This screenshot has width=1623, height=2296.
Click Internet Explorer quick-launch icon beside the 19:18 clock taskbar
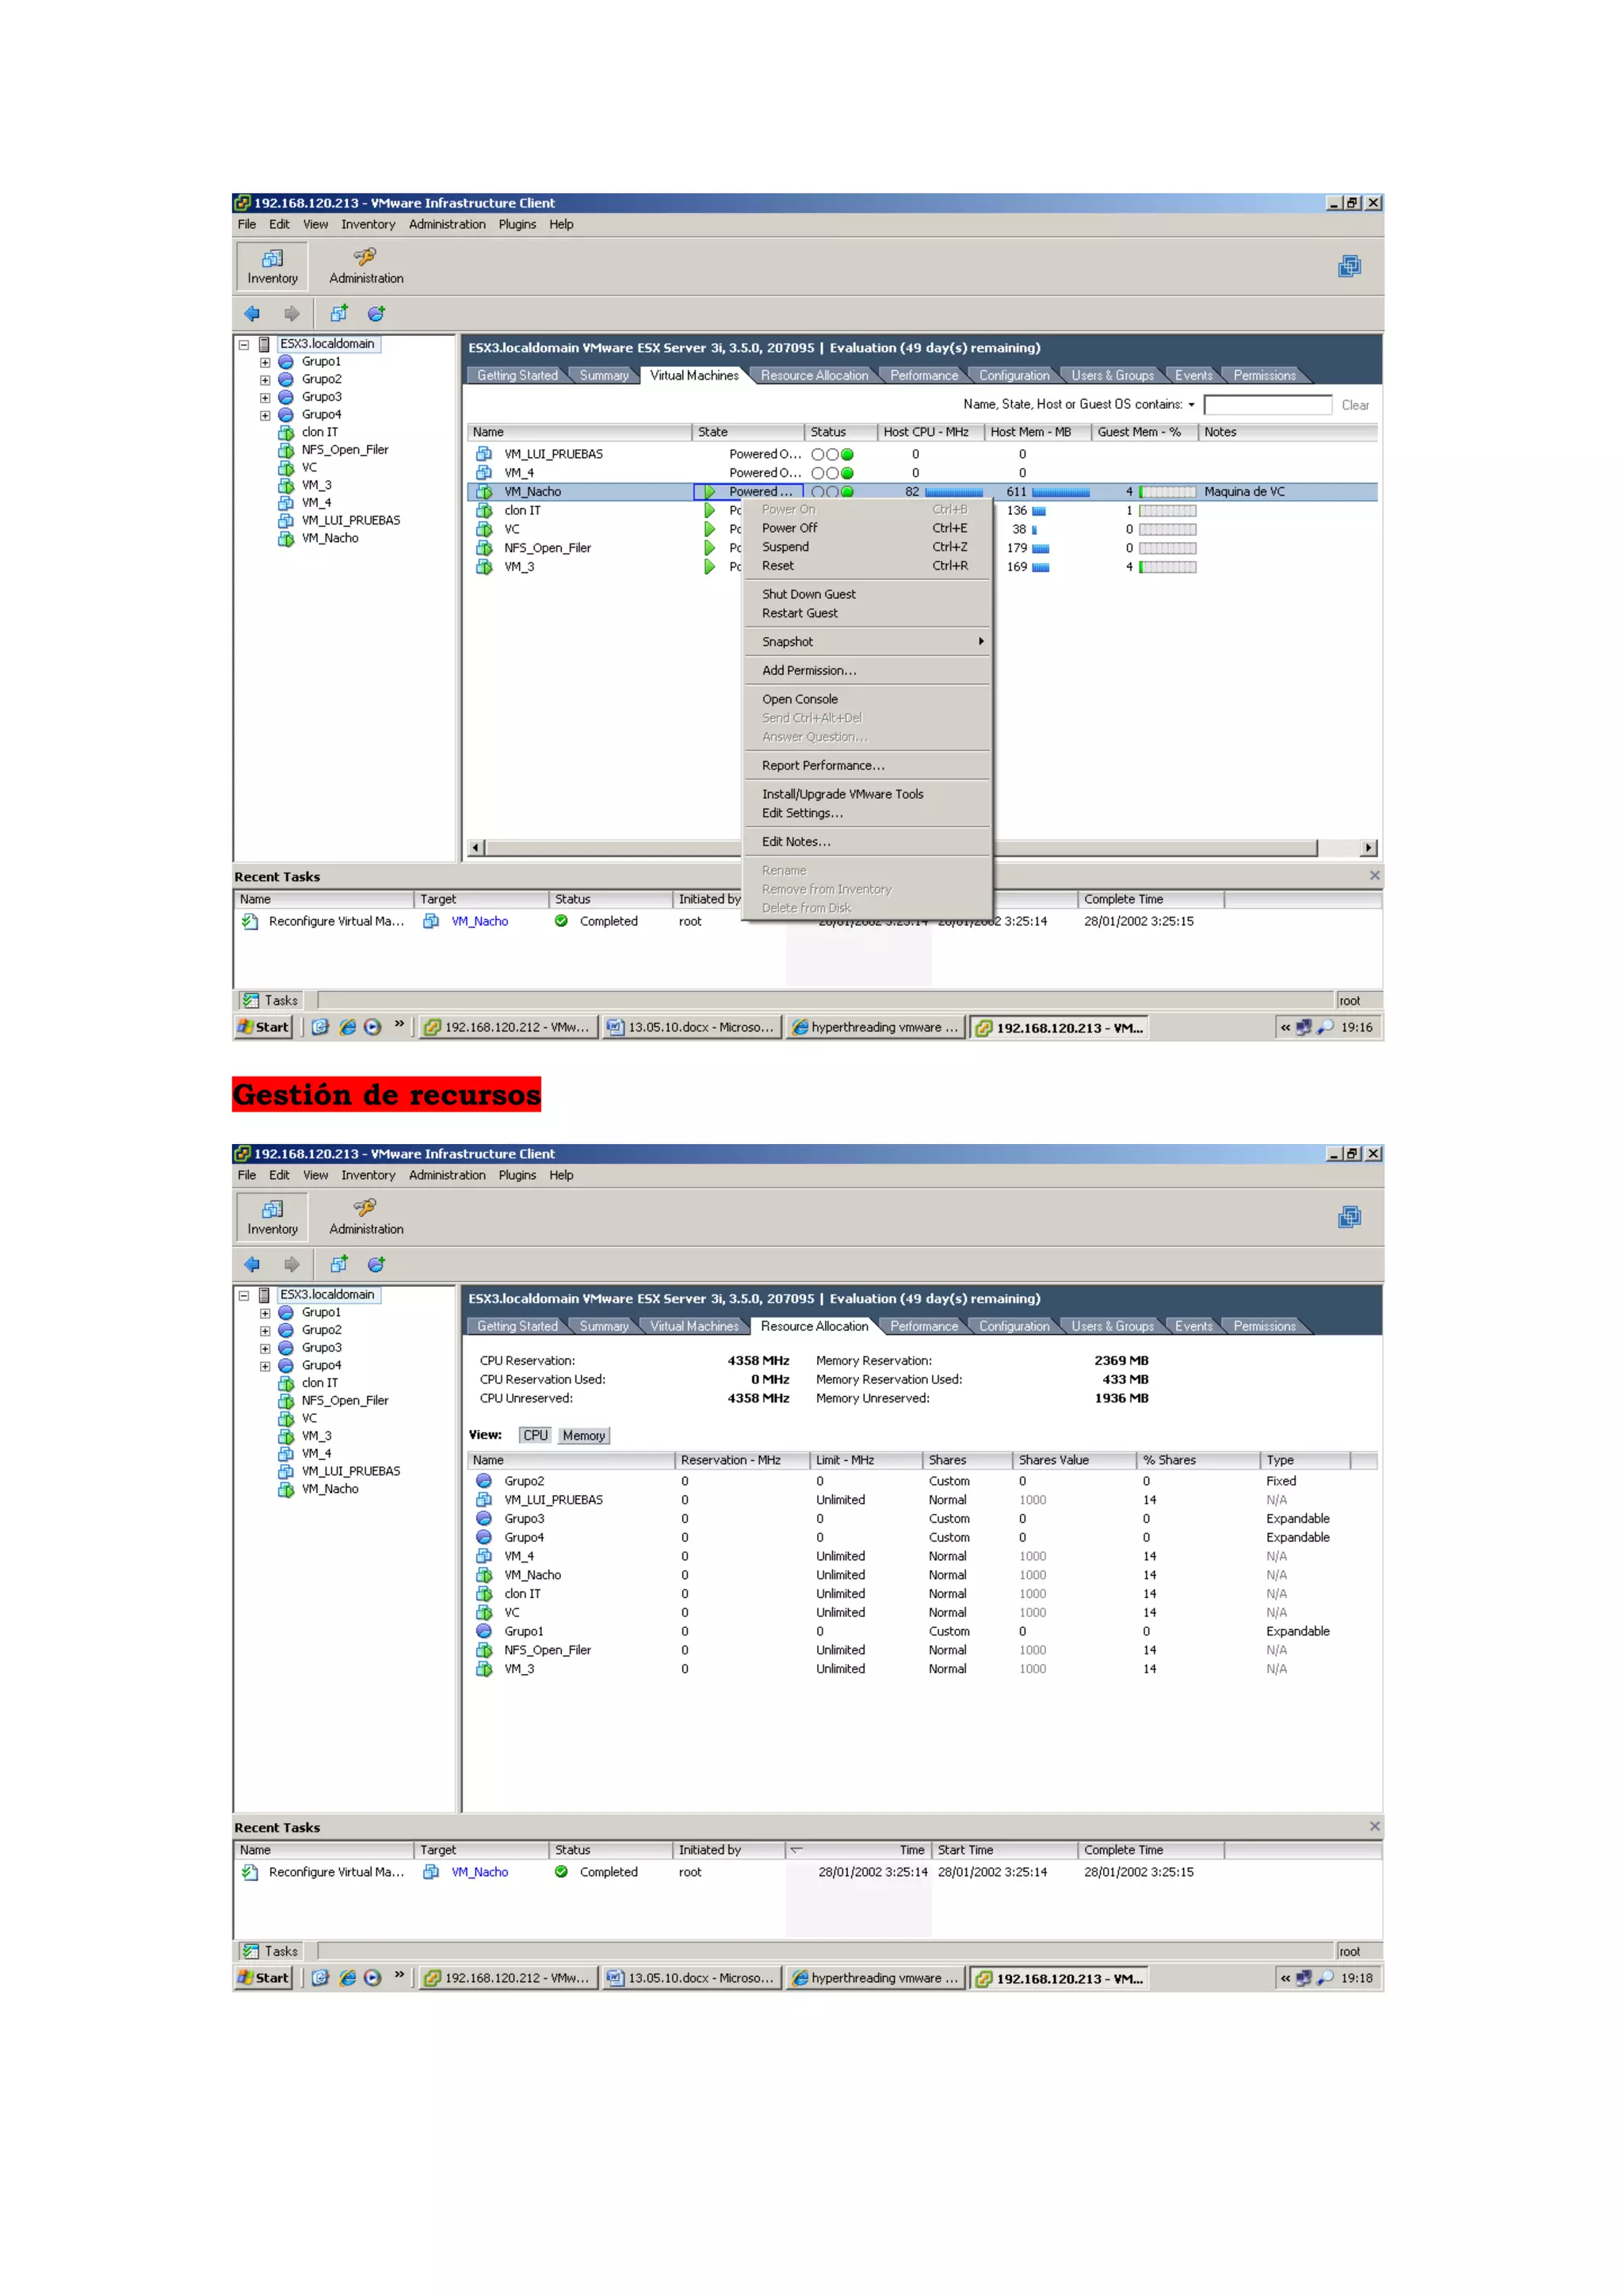coord(347,1978)
